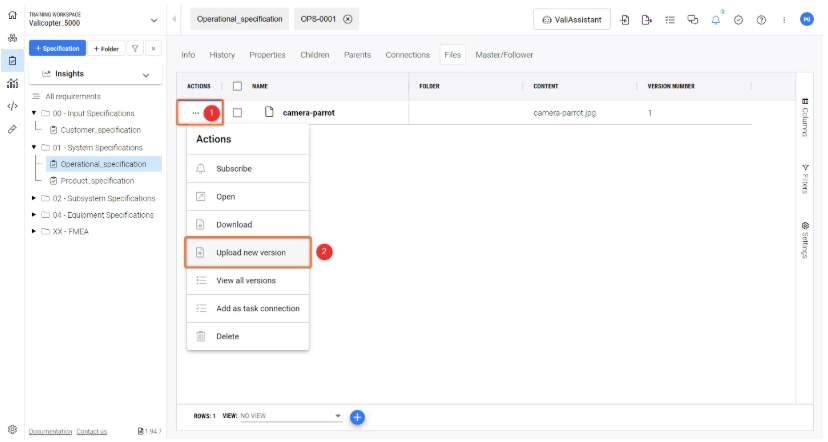Open the Valicopter_5000 workspace dropdown
Screen dimensions: 828x442
coord(153,20)
